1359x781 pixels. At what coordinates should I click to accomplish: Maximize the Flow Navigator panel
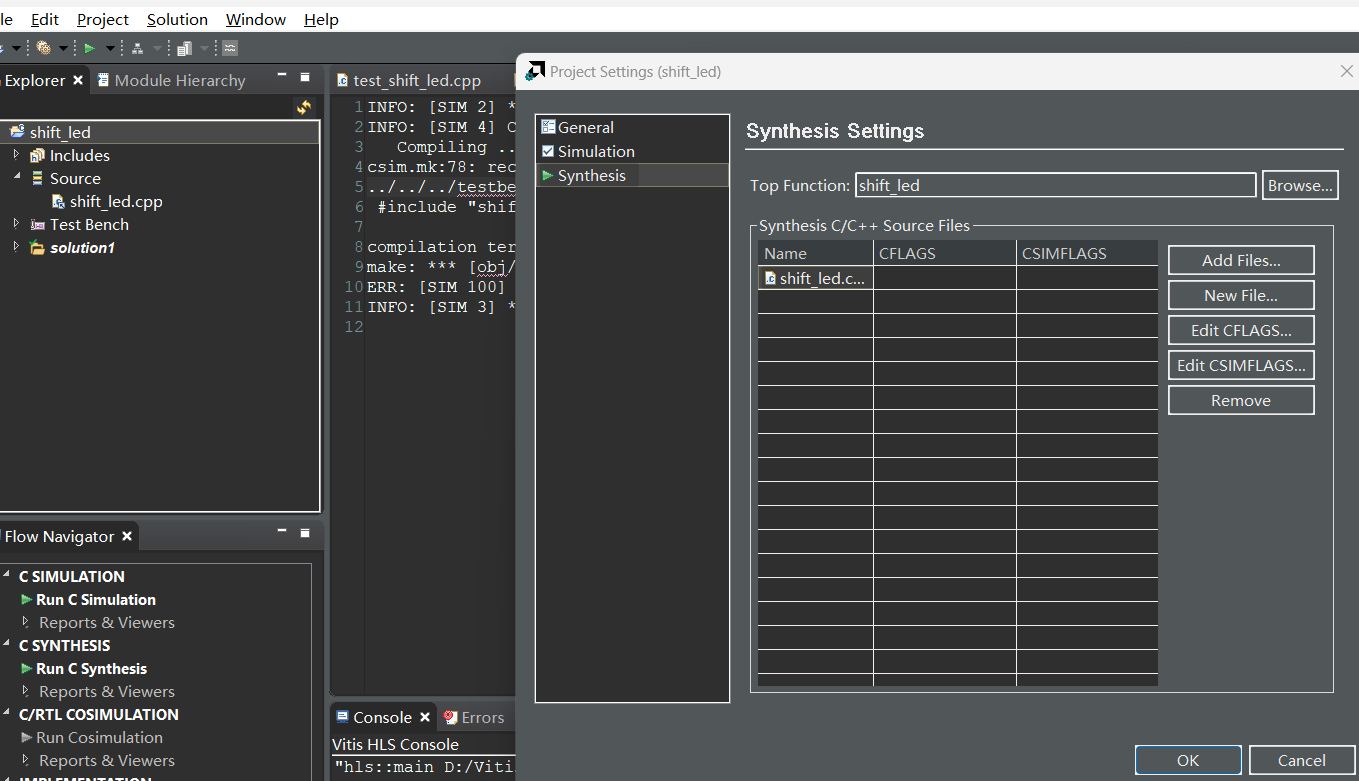(305, 533)
